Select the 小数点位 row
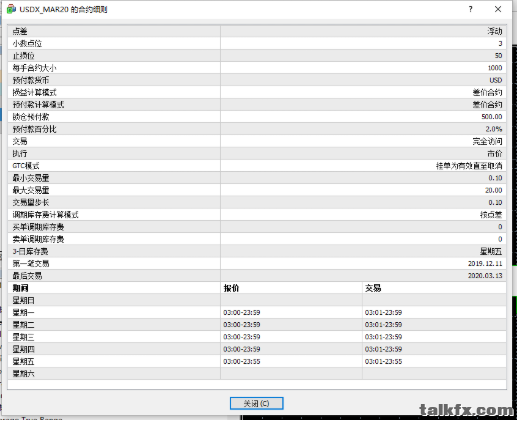518x421 pixels. coord(257,43)
